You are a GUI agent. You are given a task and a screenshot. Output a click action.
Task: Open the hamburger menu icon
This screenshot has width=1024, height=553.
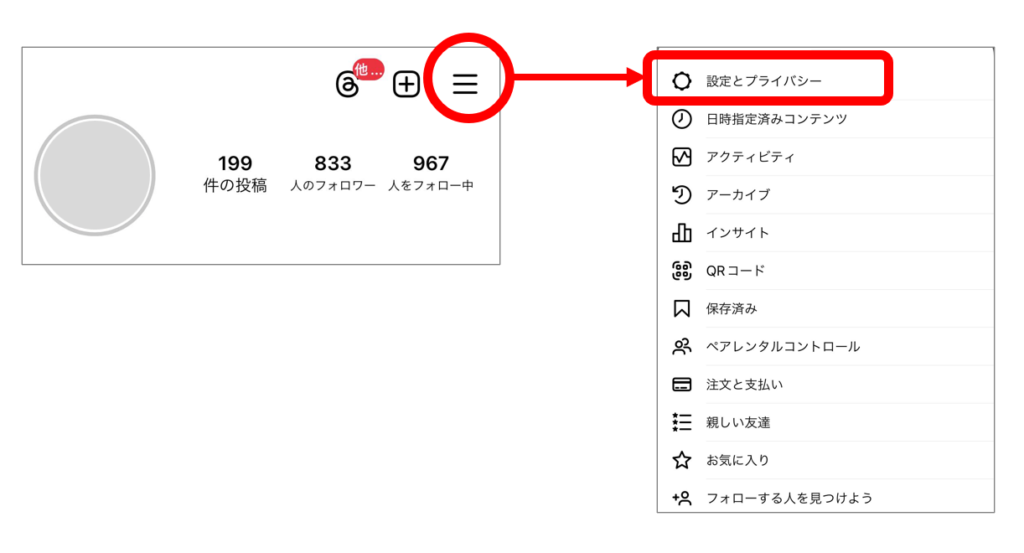[x=465, y=84]
